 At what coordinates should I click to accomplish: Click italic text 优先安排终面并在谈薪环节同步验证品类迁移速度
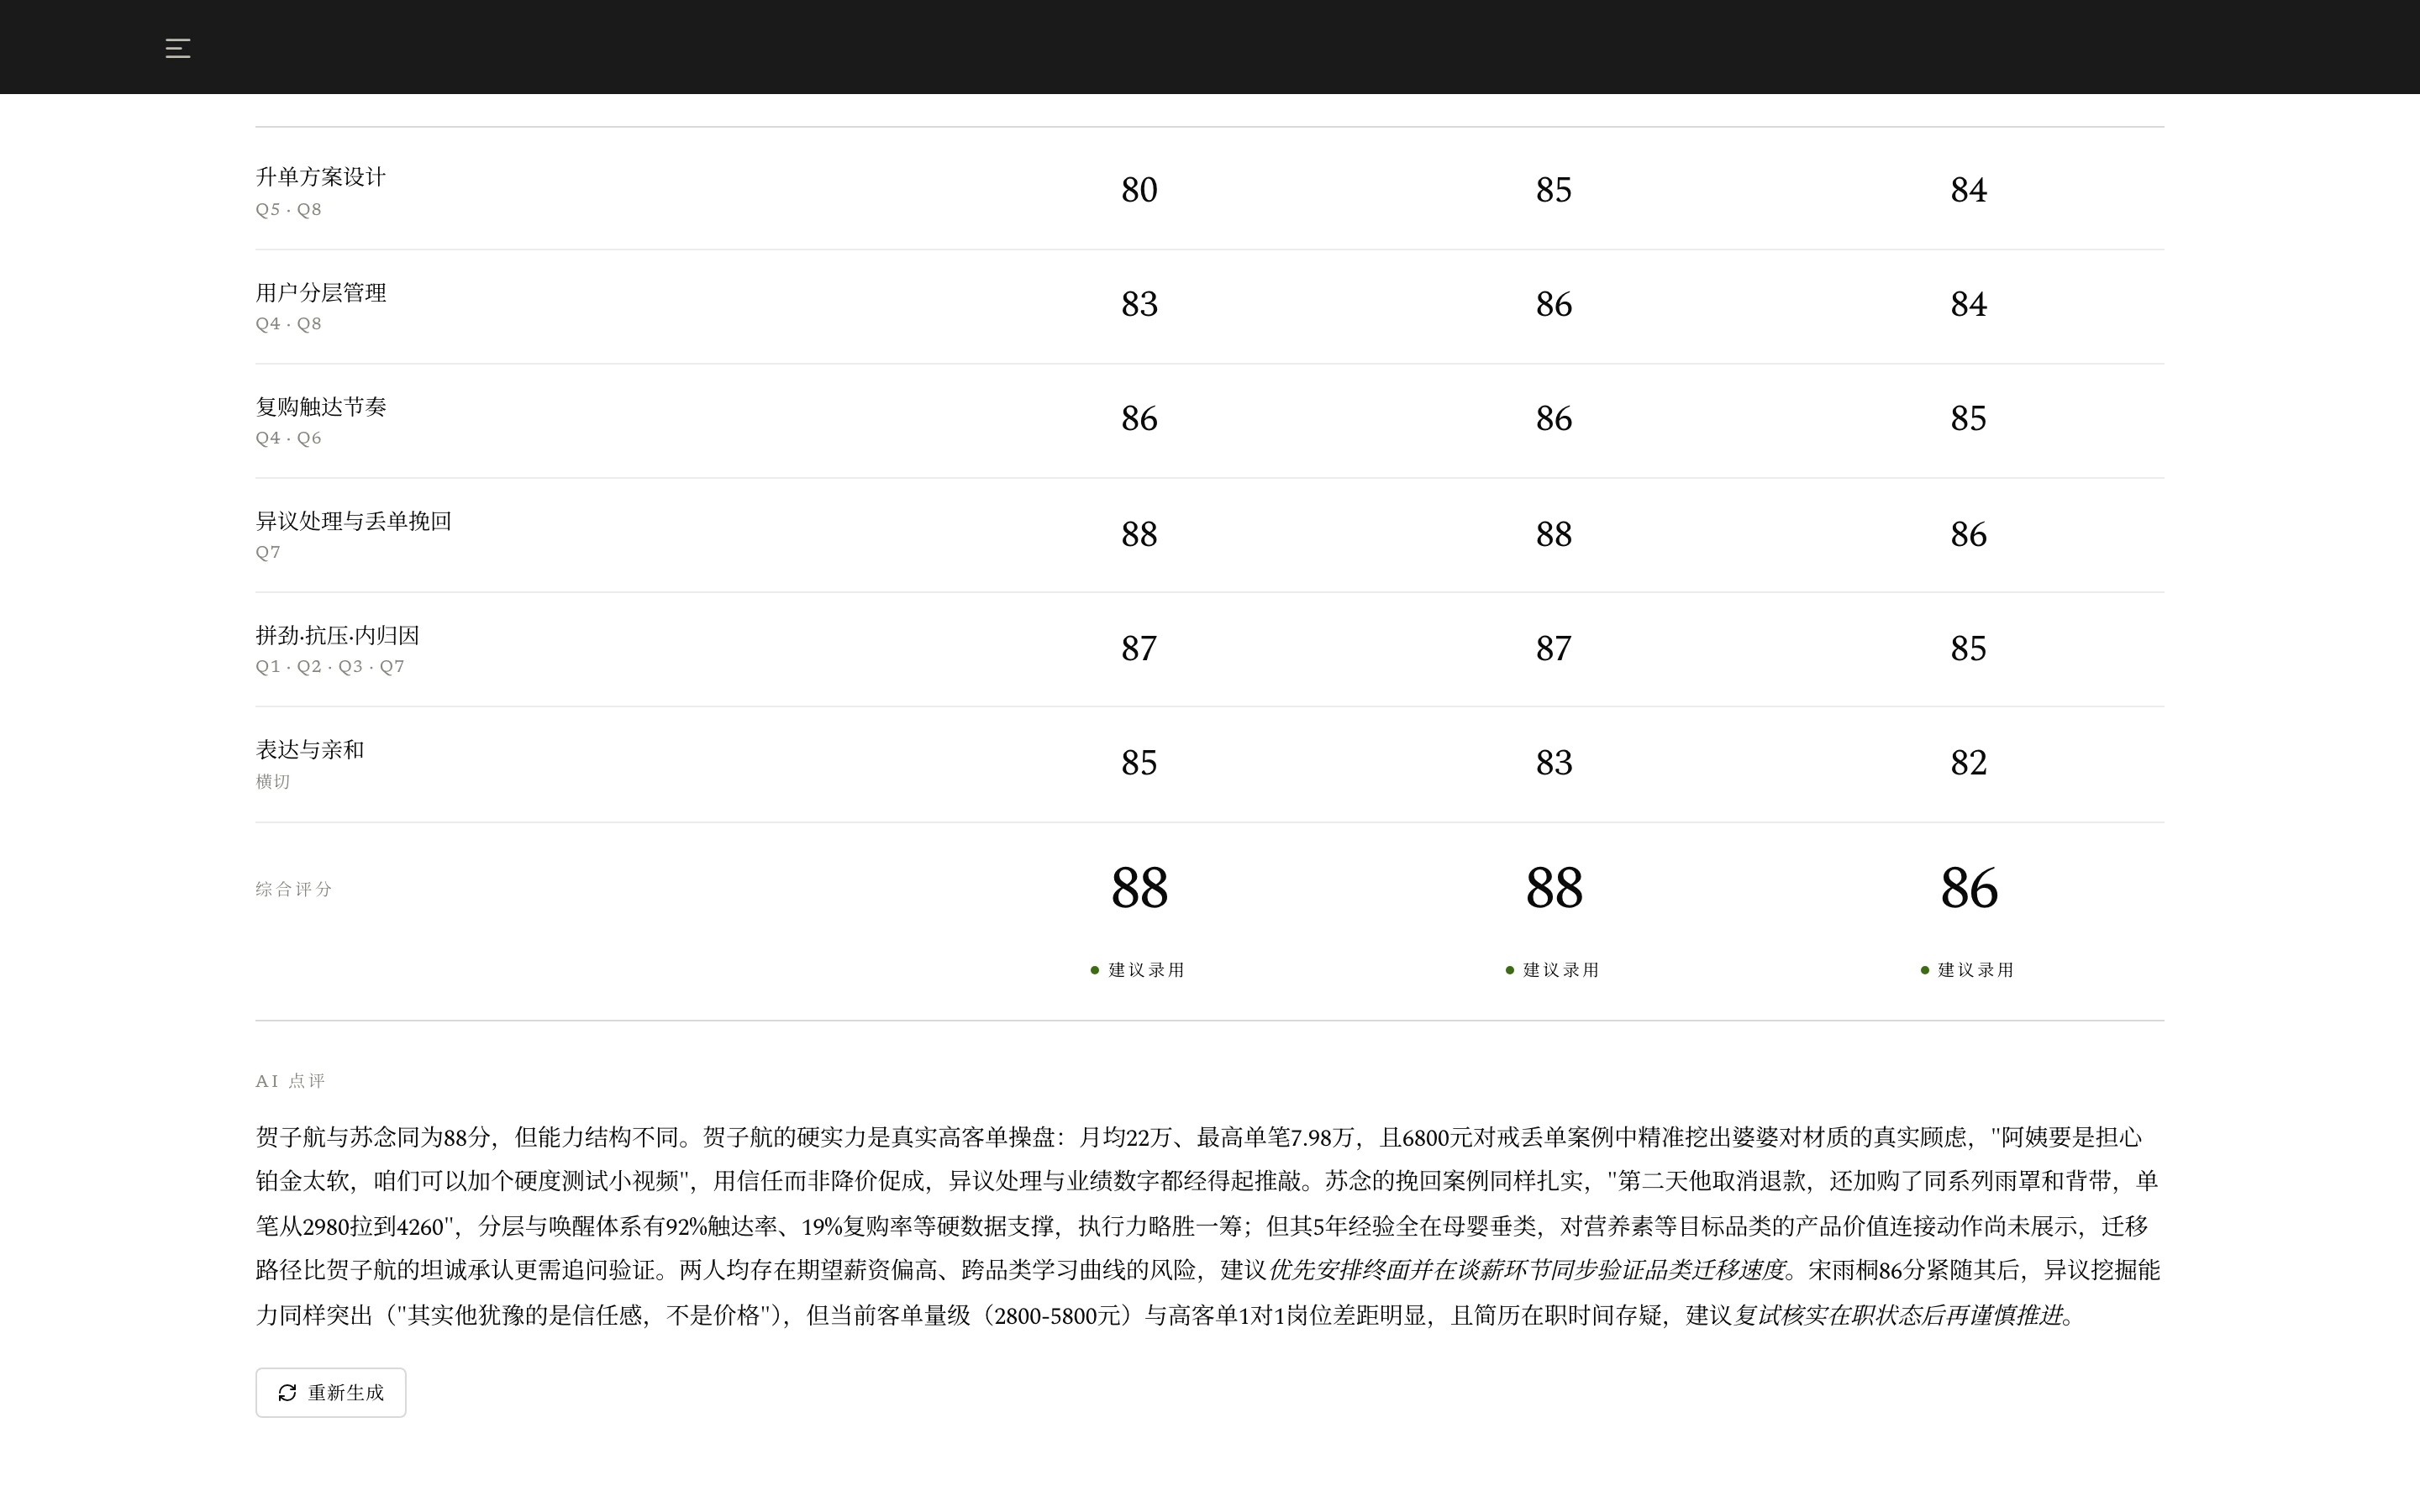pyautogui.click(x=1527, y=1270)
